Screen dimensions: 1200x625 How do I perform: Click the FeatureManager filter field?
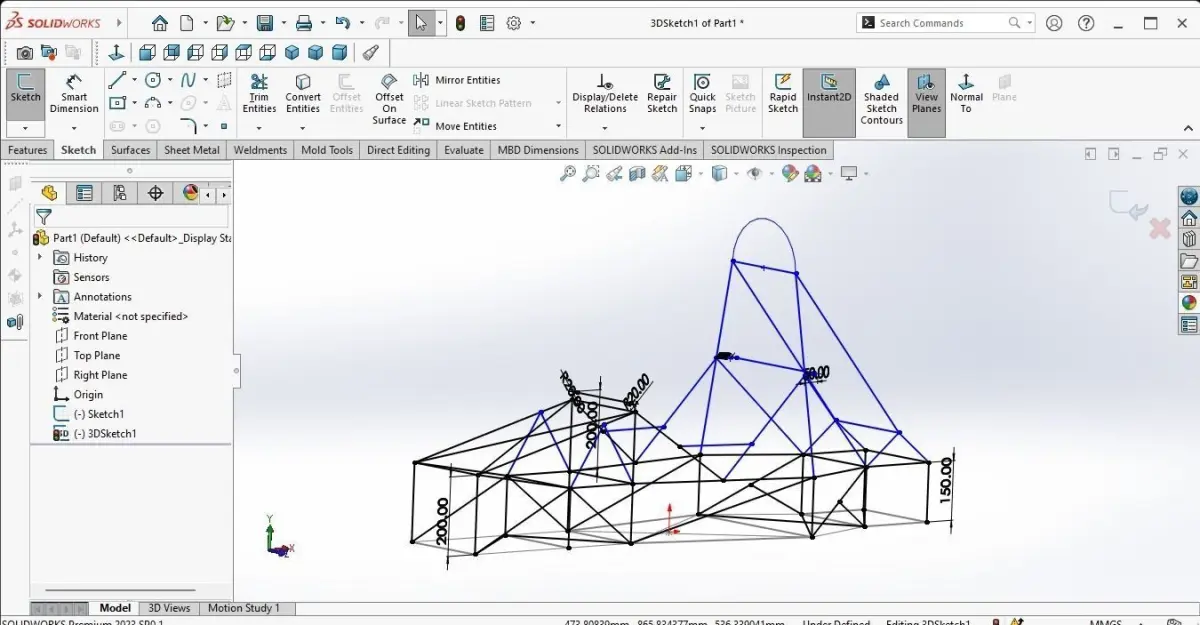tap(131, 217)
